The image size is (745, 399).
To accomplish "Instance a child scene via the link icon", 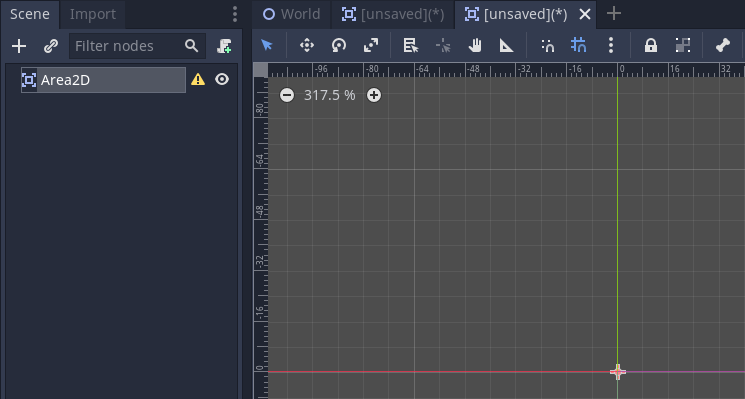I will (51, 46).
